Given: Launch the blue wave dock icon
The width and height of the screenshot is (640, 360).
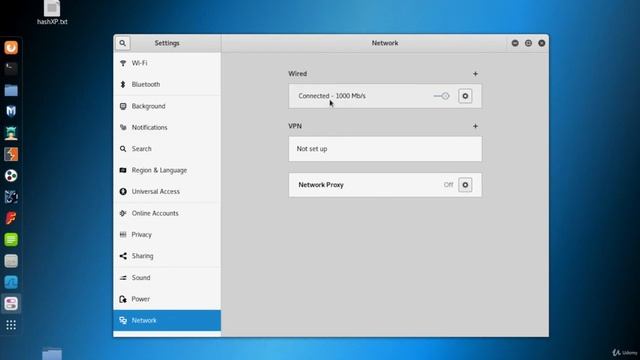Looking at the screenshot, I should point(11,282).
